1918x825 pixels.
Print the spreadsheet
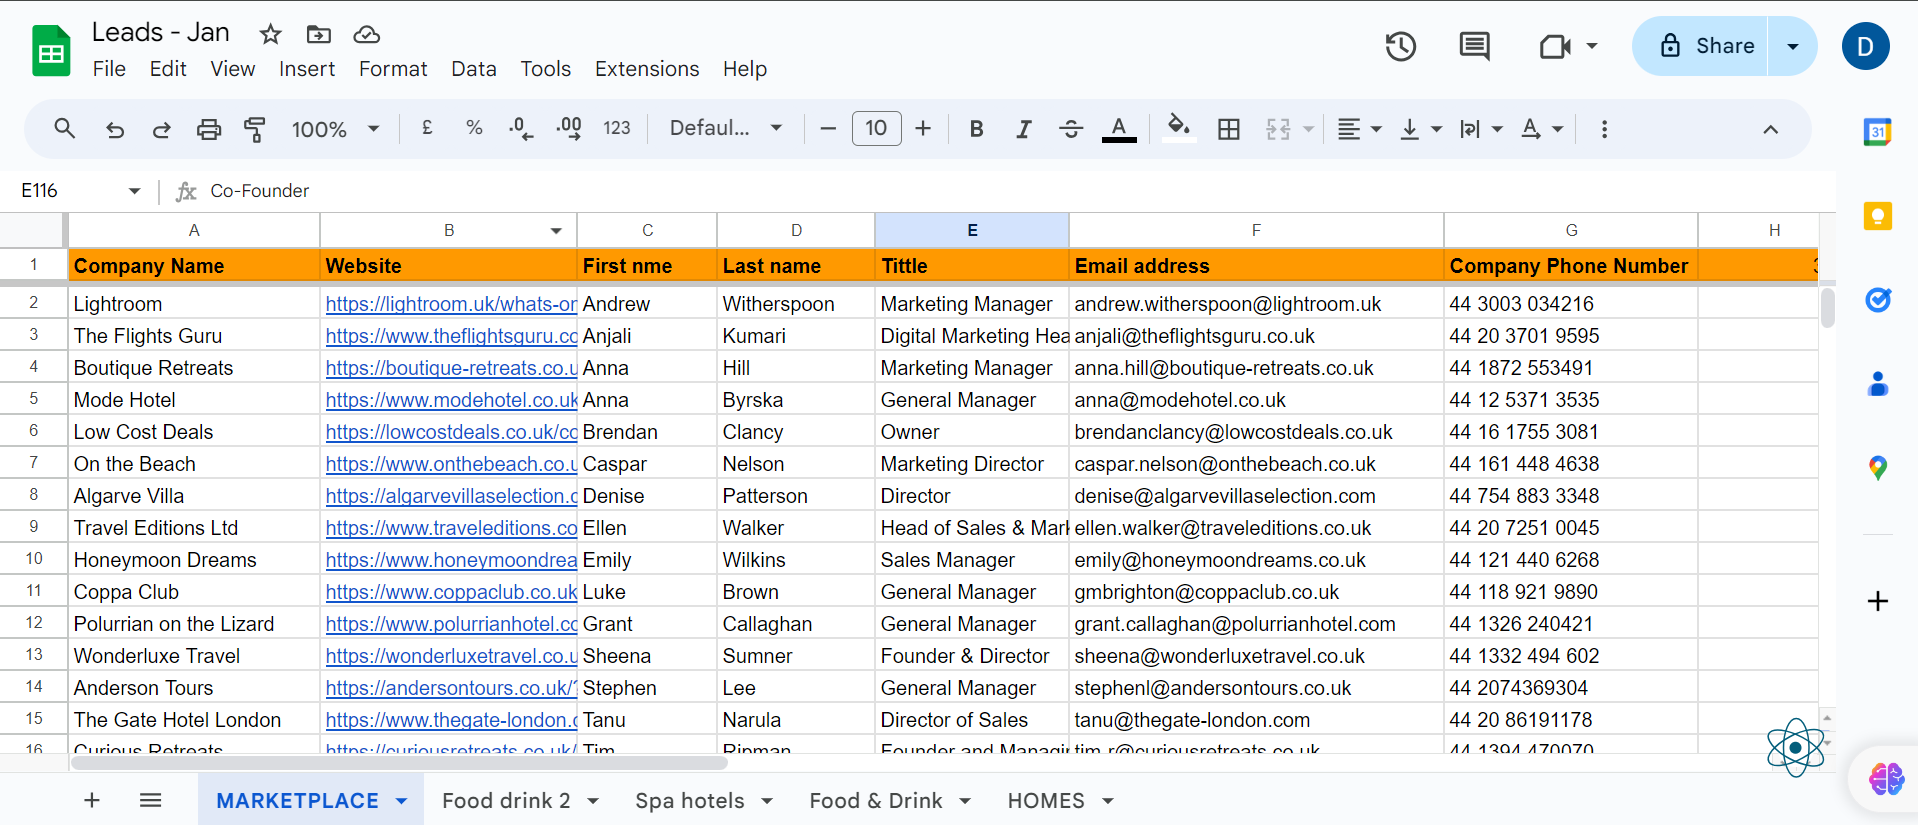click(x=208, y=129)
